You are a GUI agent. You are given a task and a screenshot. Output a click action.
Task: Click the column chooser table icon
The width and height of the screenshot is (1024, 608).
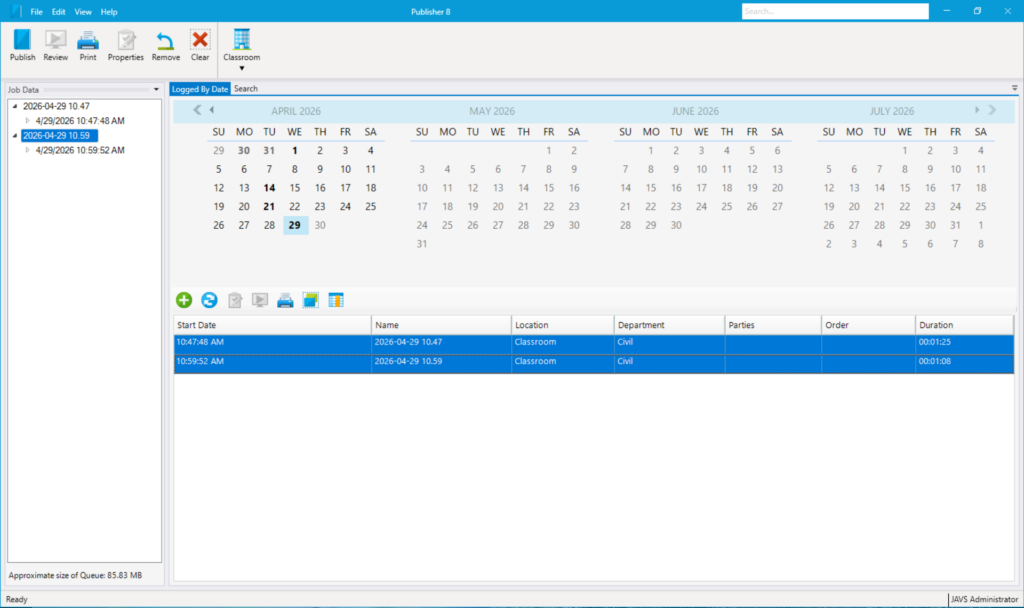[x=336, y=300]
